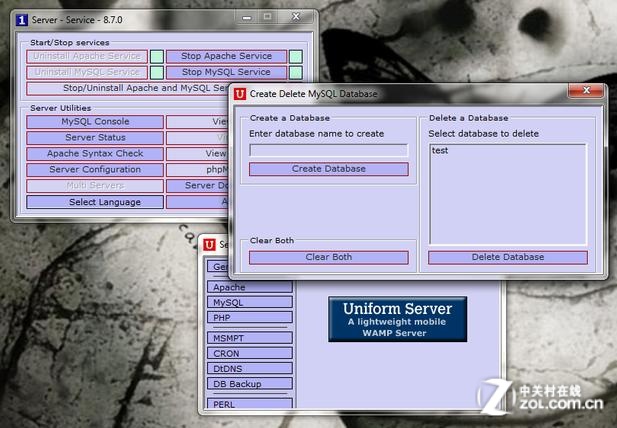This screenshot has height=428, width=617.
Task: Open the PERL section in the configuration window
Action: pos(250,404)
